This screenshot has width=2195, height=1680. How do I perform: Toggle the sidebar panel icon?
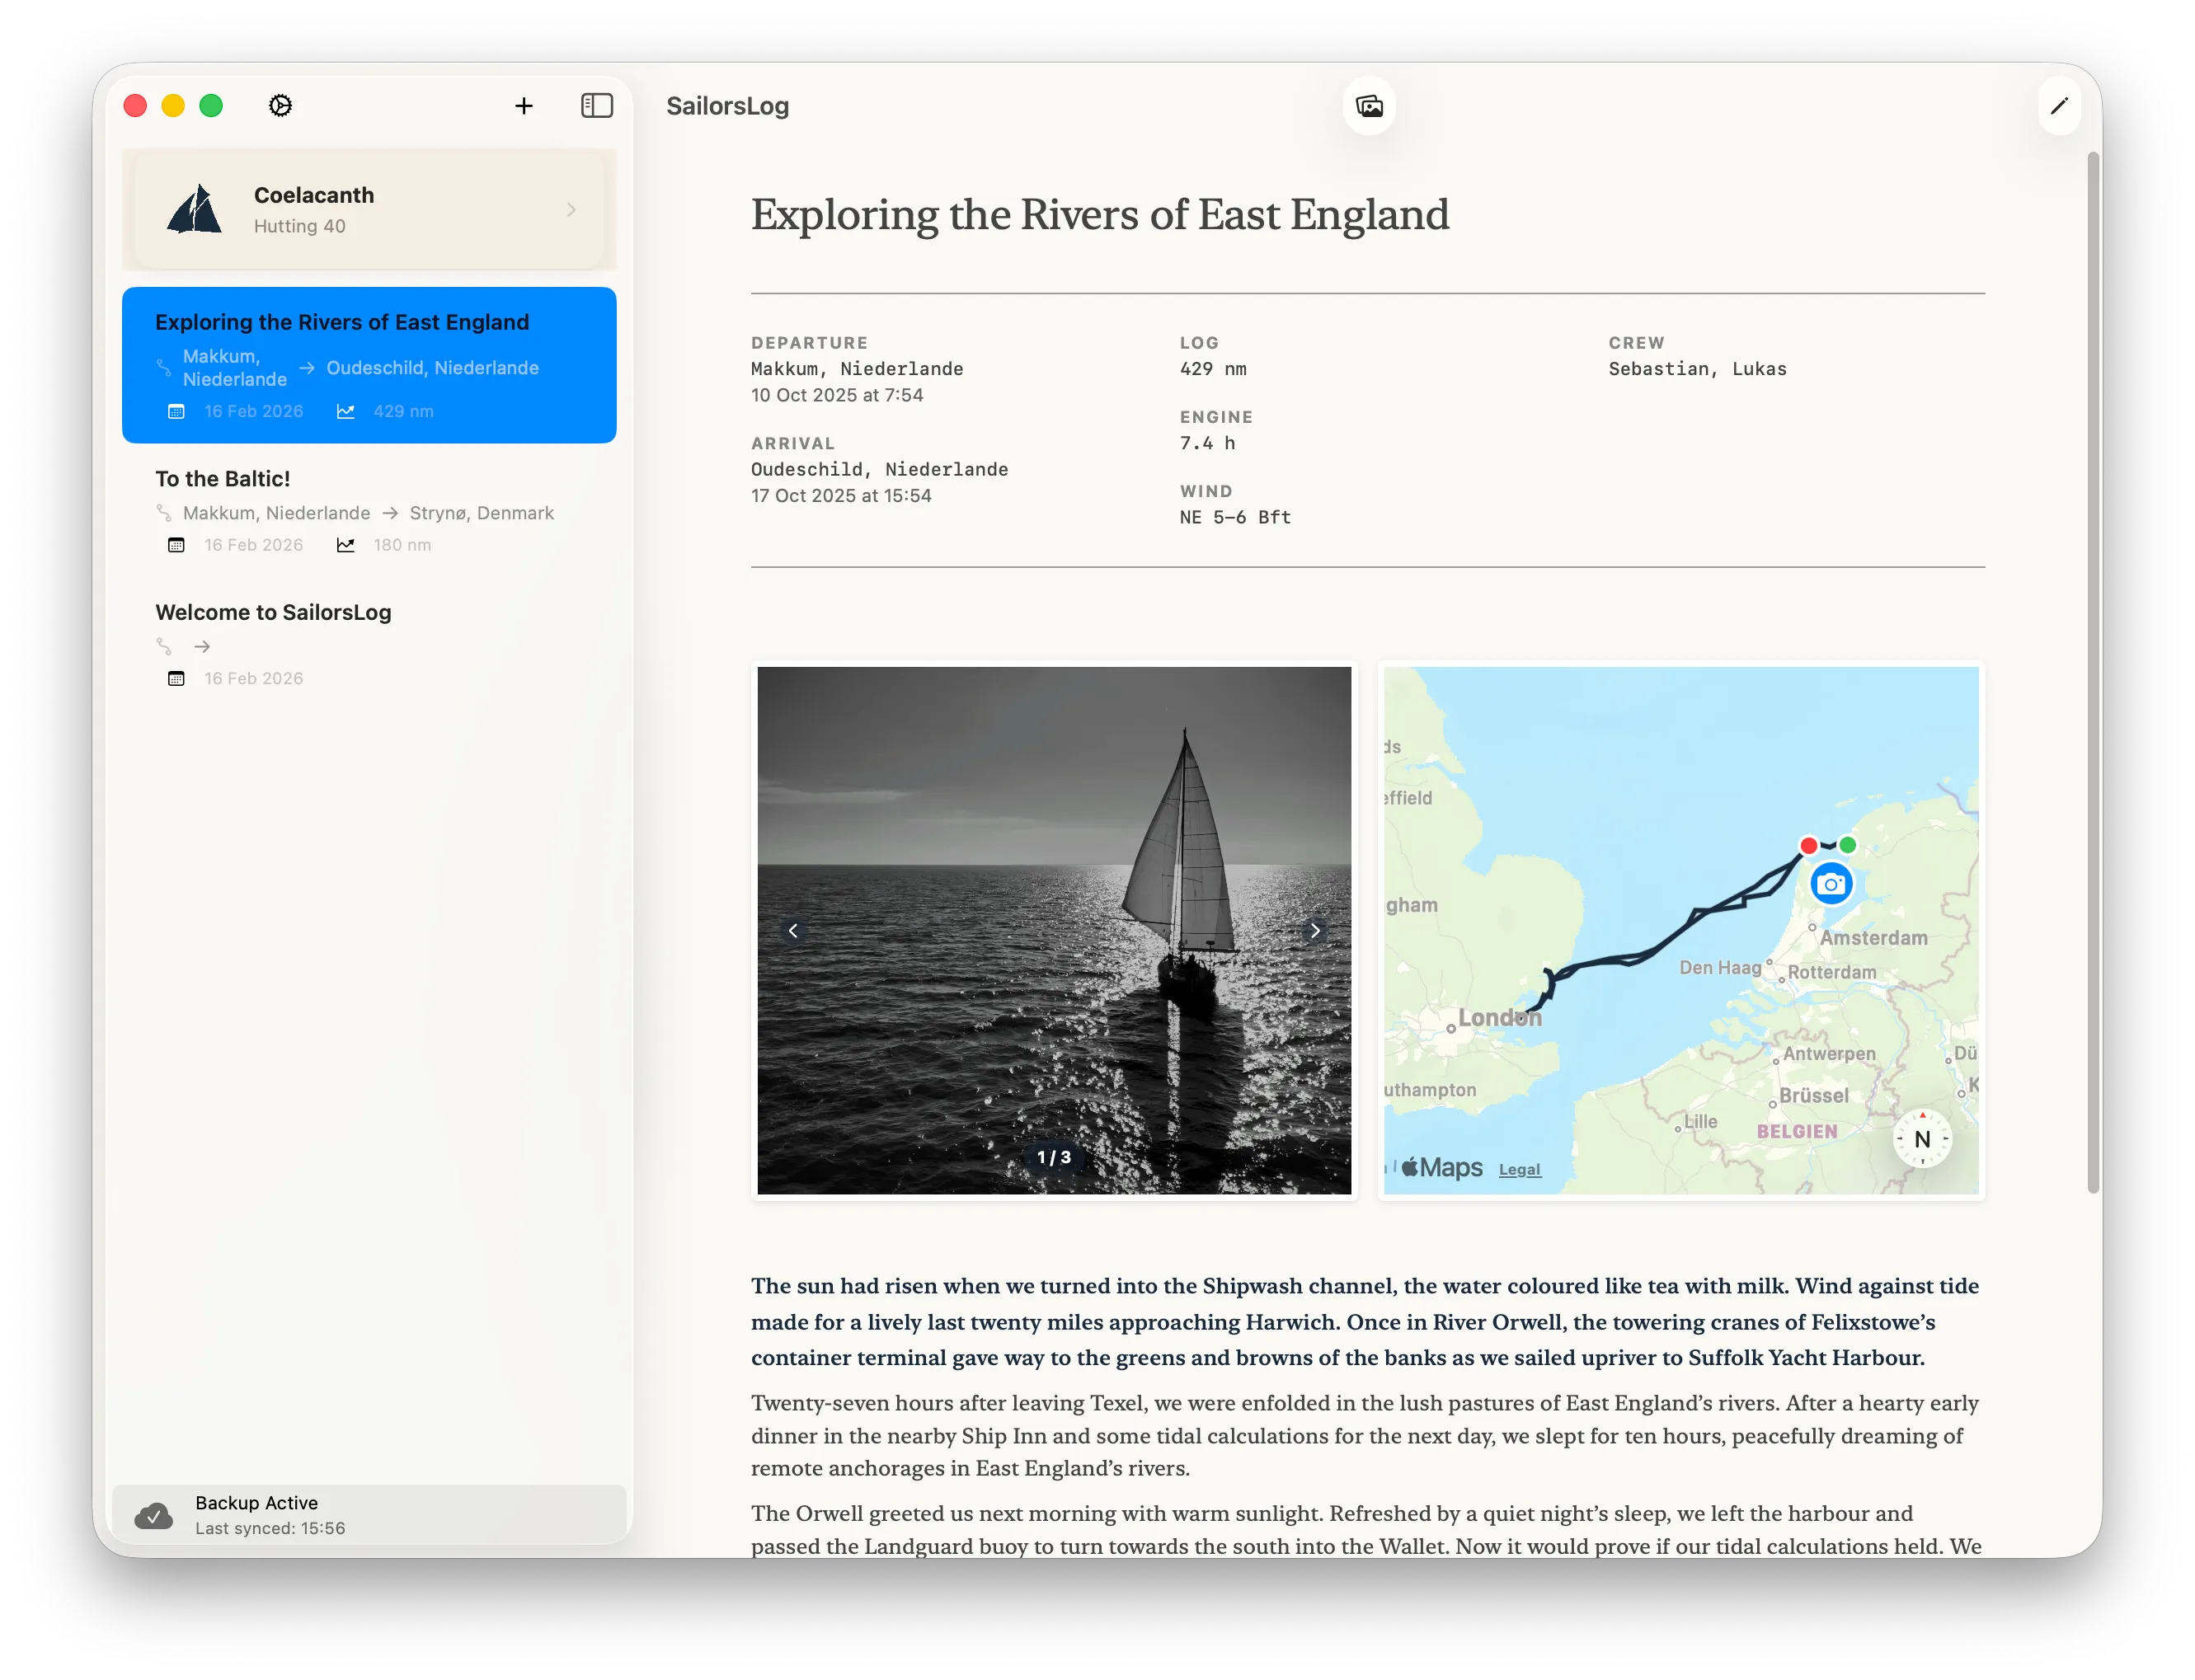pyautogui.click(x=597, y=106)
